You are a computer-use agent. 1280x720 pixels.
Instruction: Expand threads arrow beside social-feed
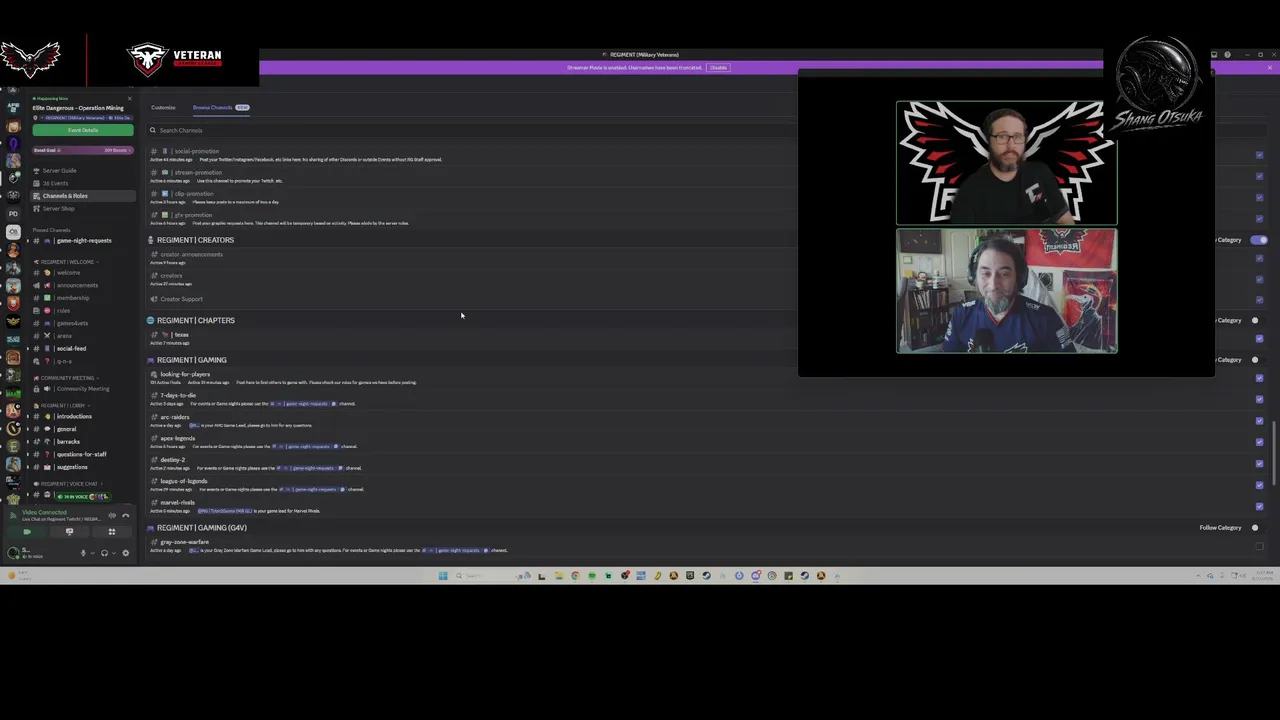(28, 349)
